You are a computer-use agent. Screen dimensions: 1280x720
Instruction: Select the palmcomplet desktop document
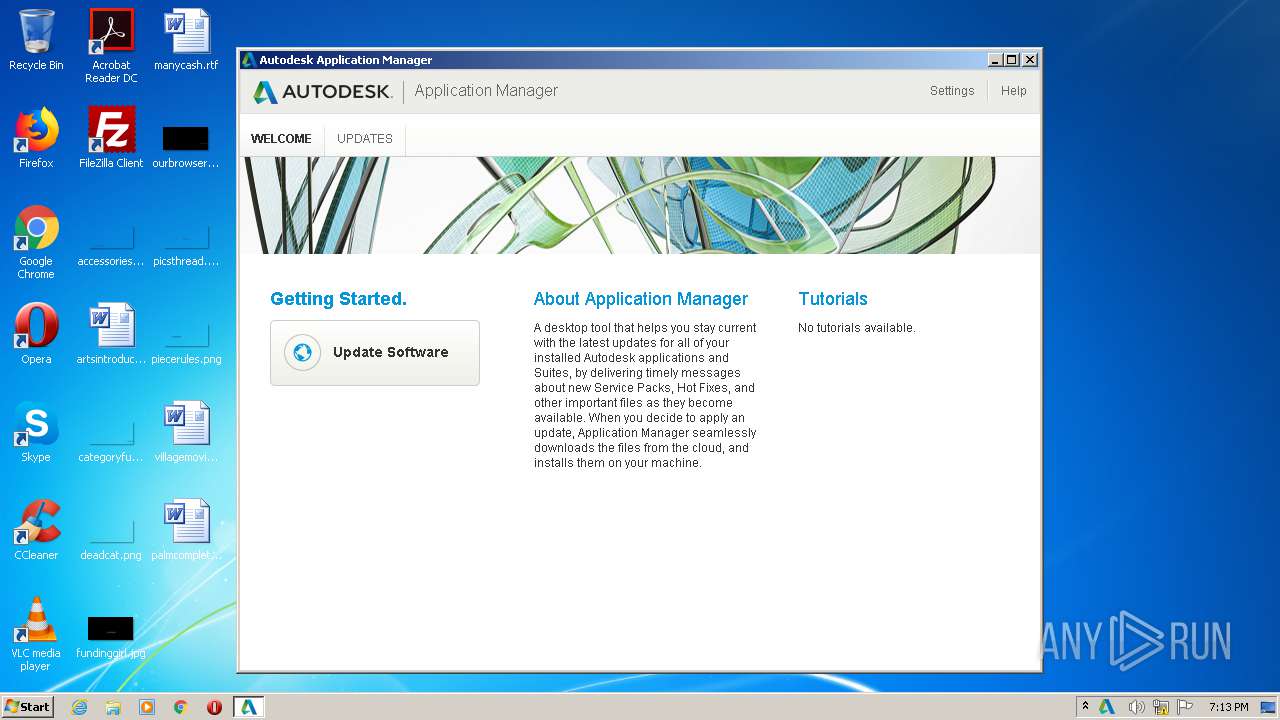click(186, 531)
